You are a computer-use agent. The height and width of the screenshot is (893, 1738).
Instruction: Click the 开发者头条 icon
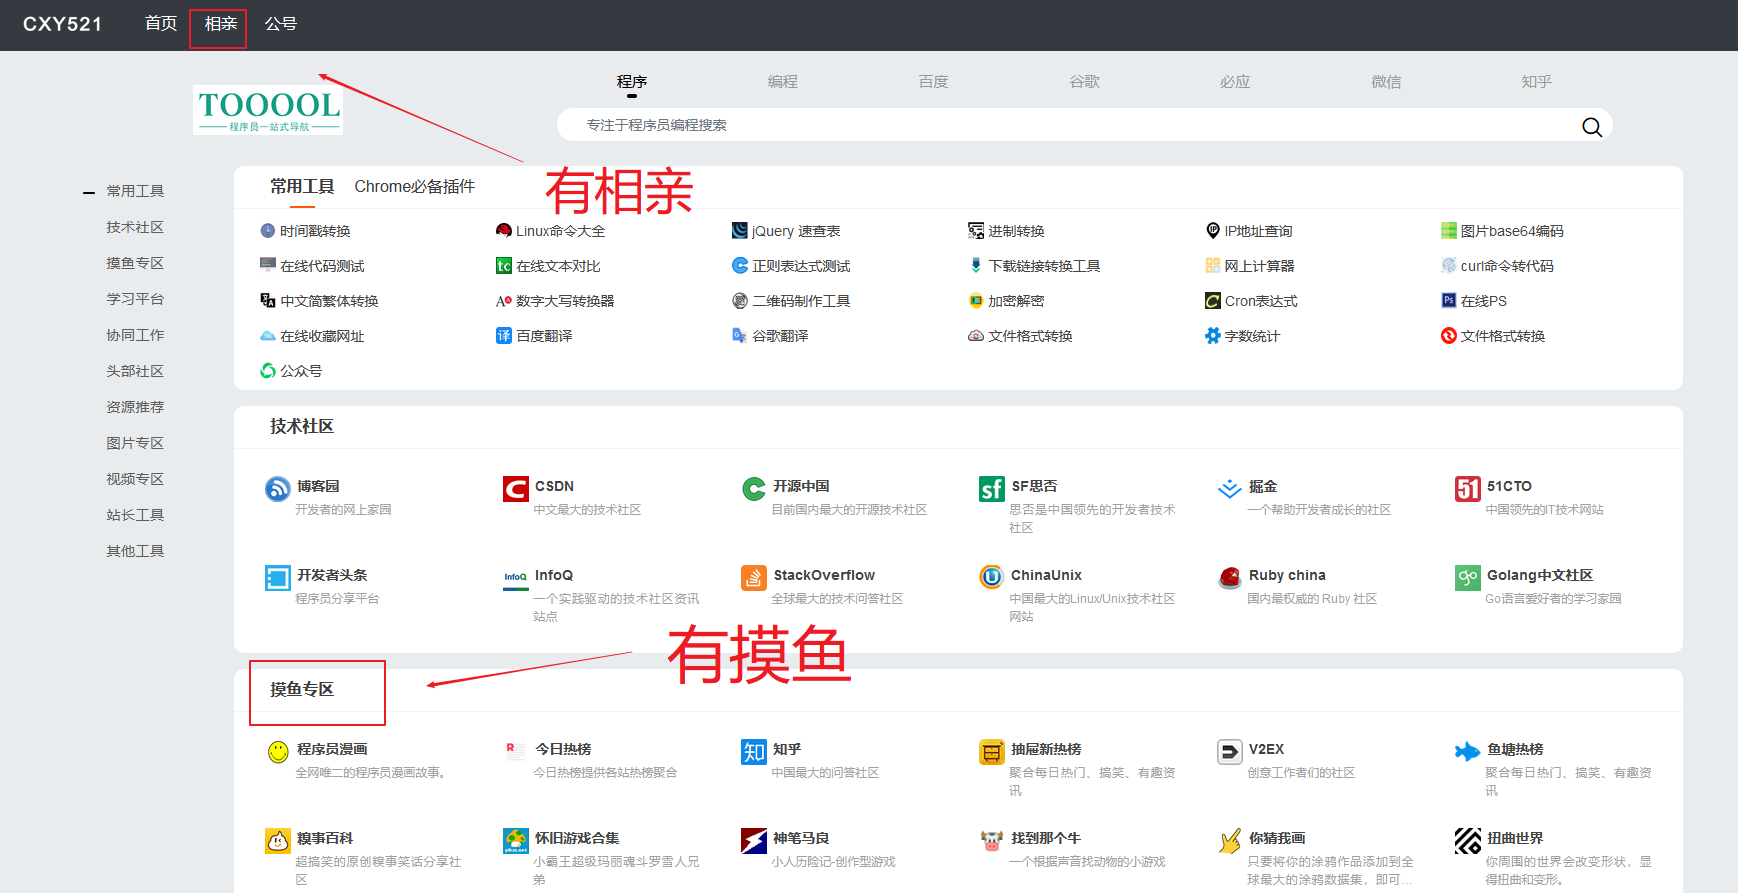[277, 578]
